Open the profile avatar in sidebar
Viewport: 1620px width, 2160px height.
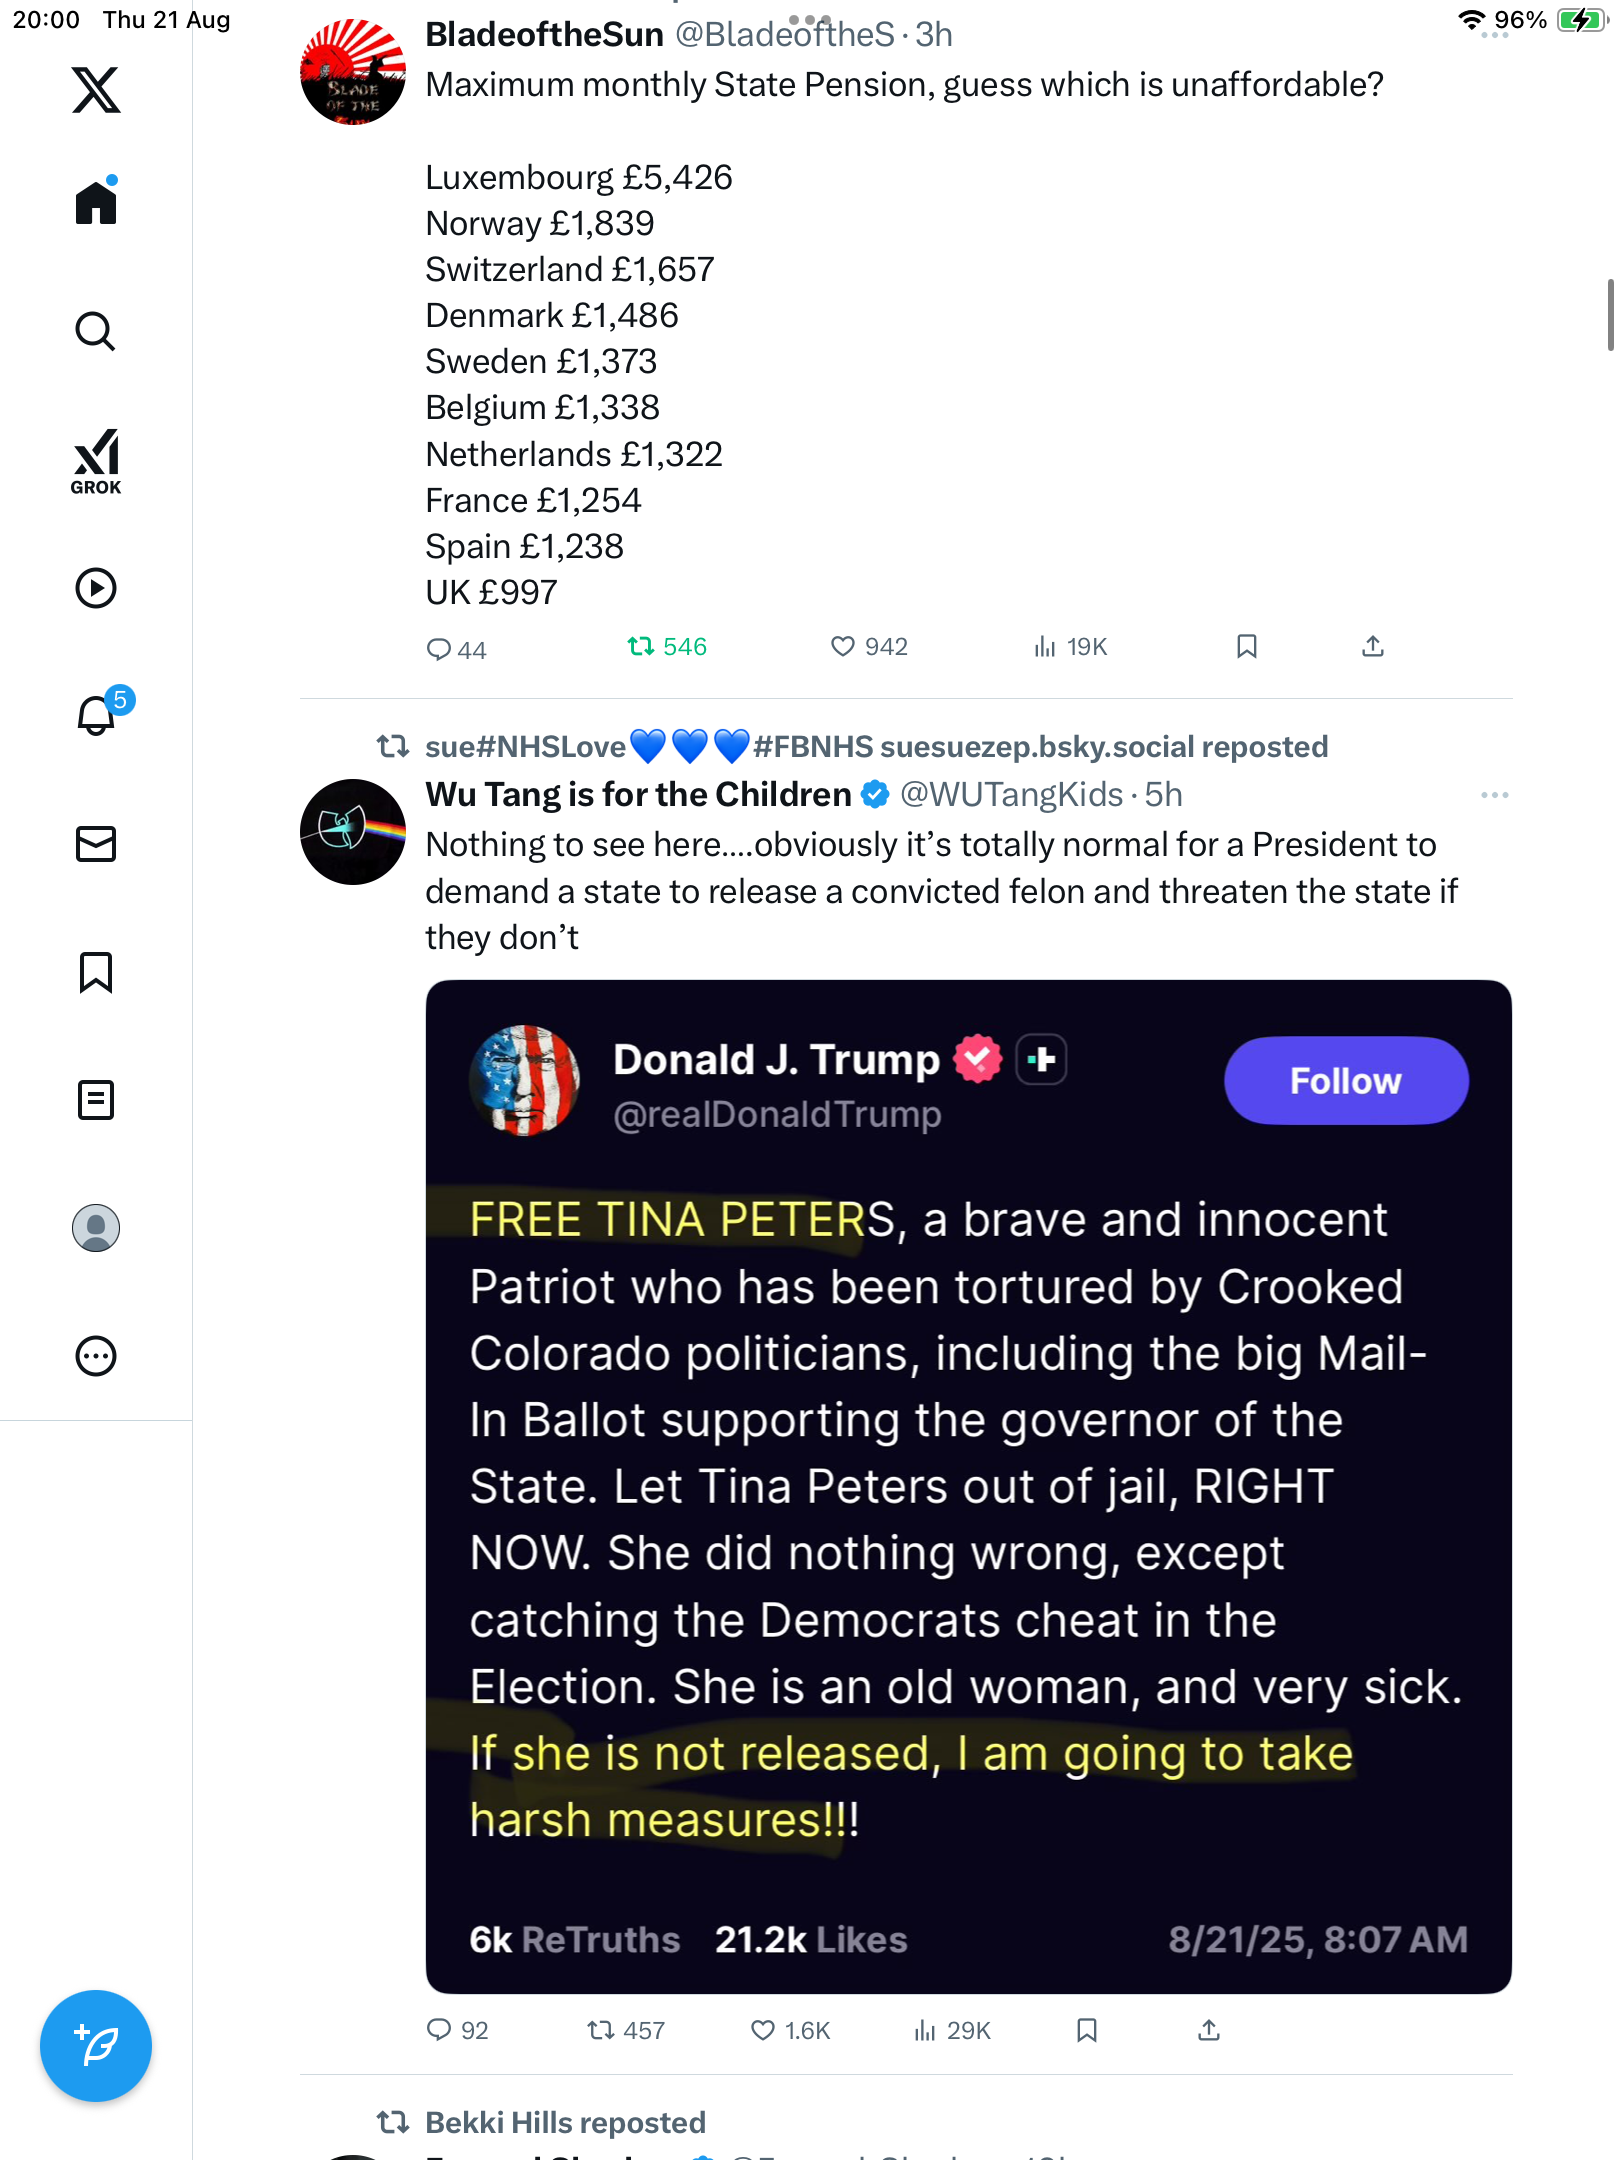(x=96, y=1228)
